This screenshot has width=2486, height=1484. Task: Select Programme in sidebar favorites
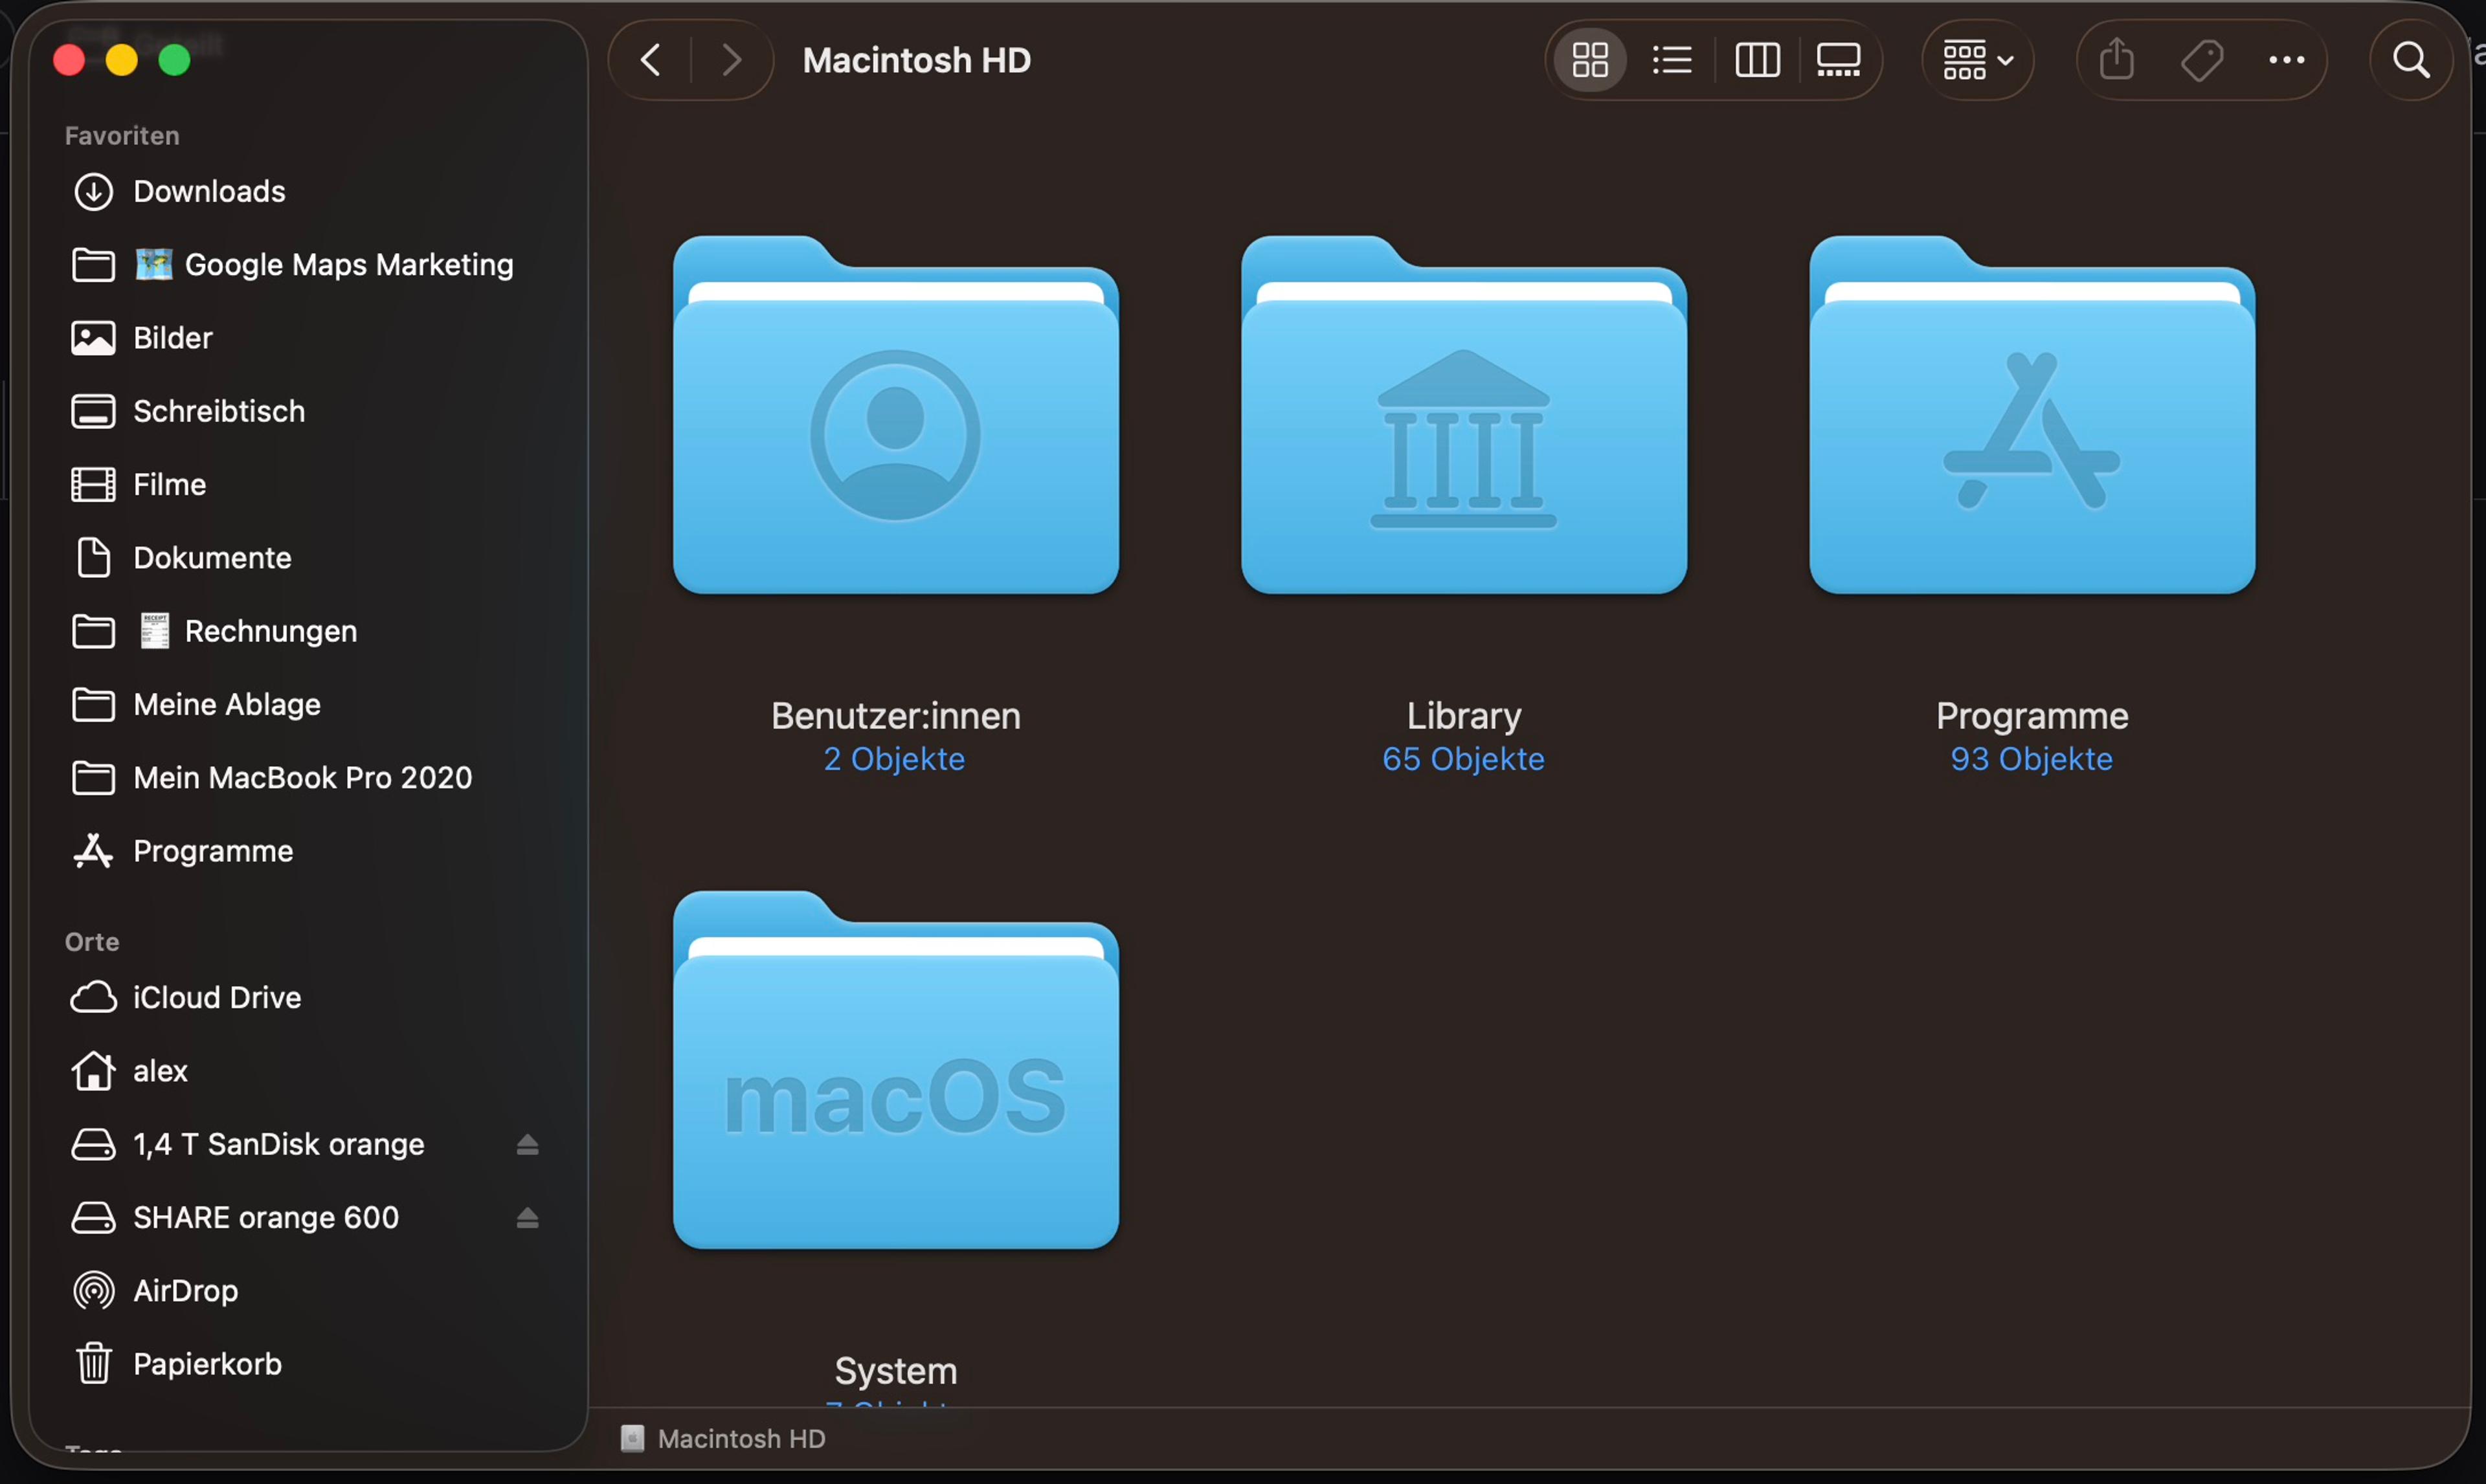coord(308,851)
